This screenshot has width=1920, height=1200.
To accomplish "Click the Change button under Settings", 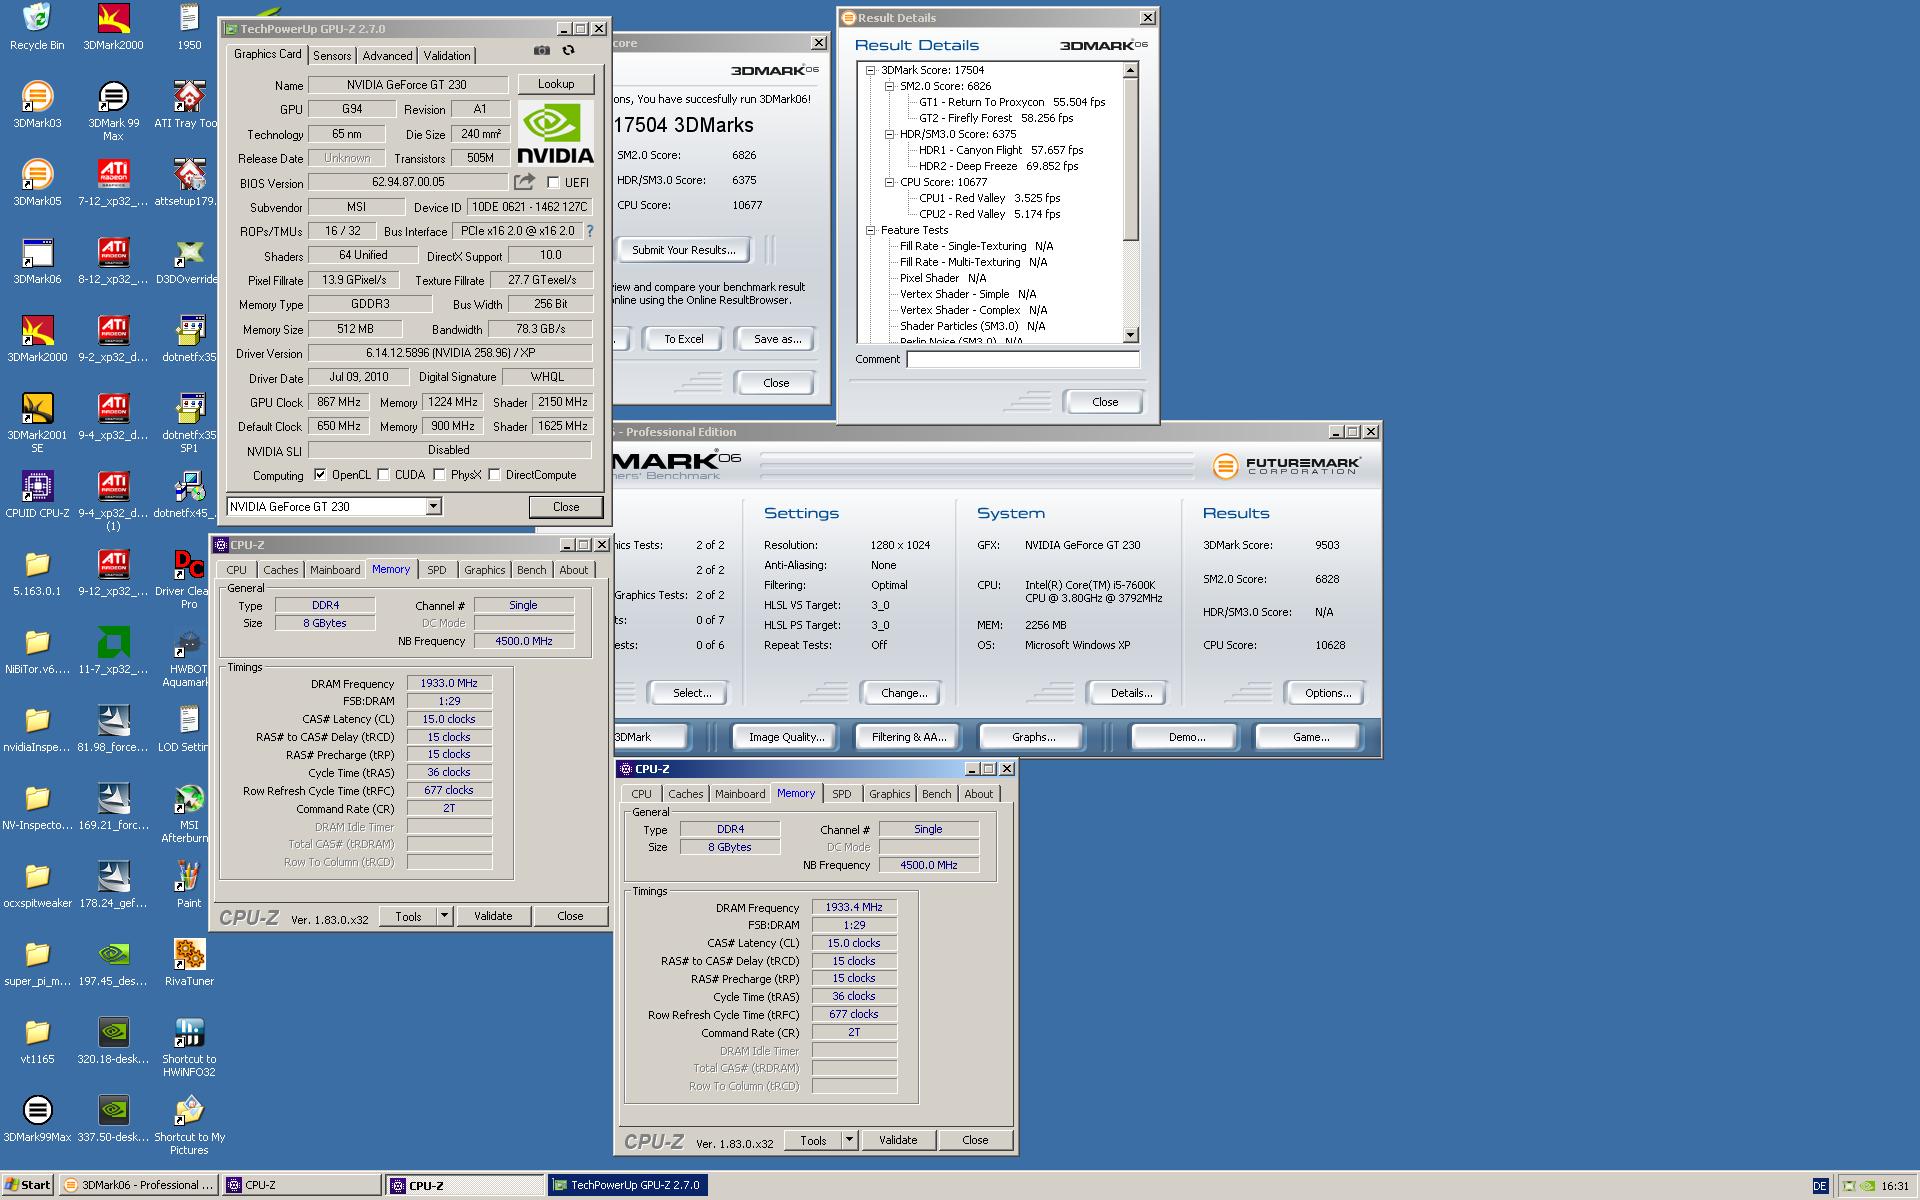I will pos(904,693).
